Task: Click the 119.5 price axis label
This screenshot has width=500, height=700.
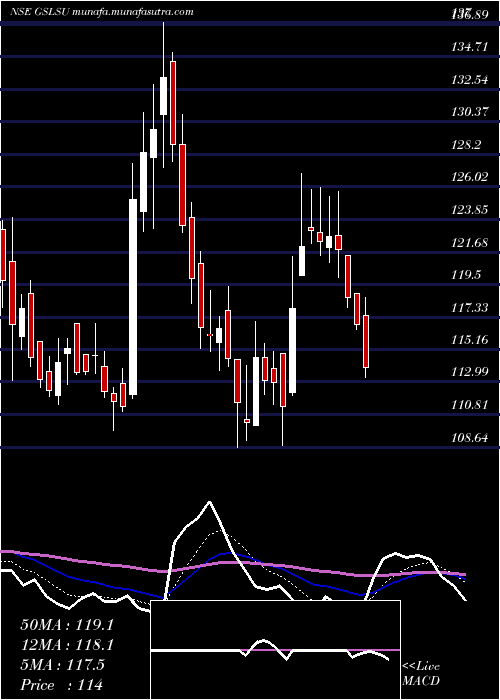Action: (x=467, y=275)
